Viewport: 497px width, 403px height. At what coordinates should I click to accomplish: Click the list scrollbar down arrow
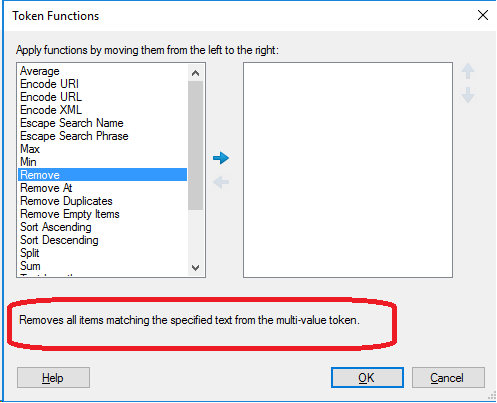coord(196,267)
